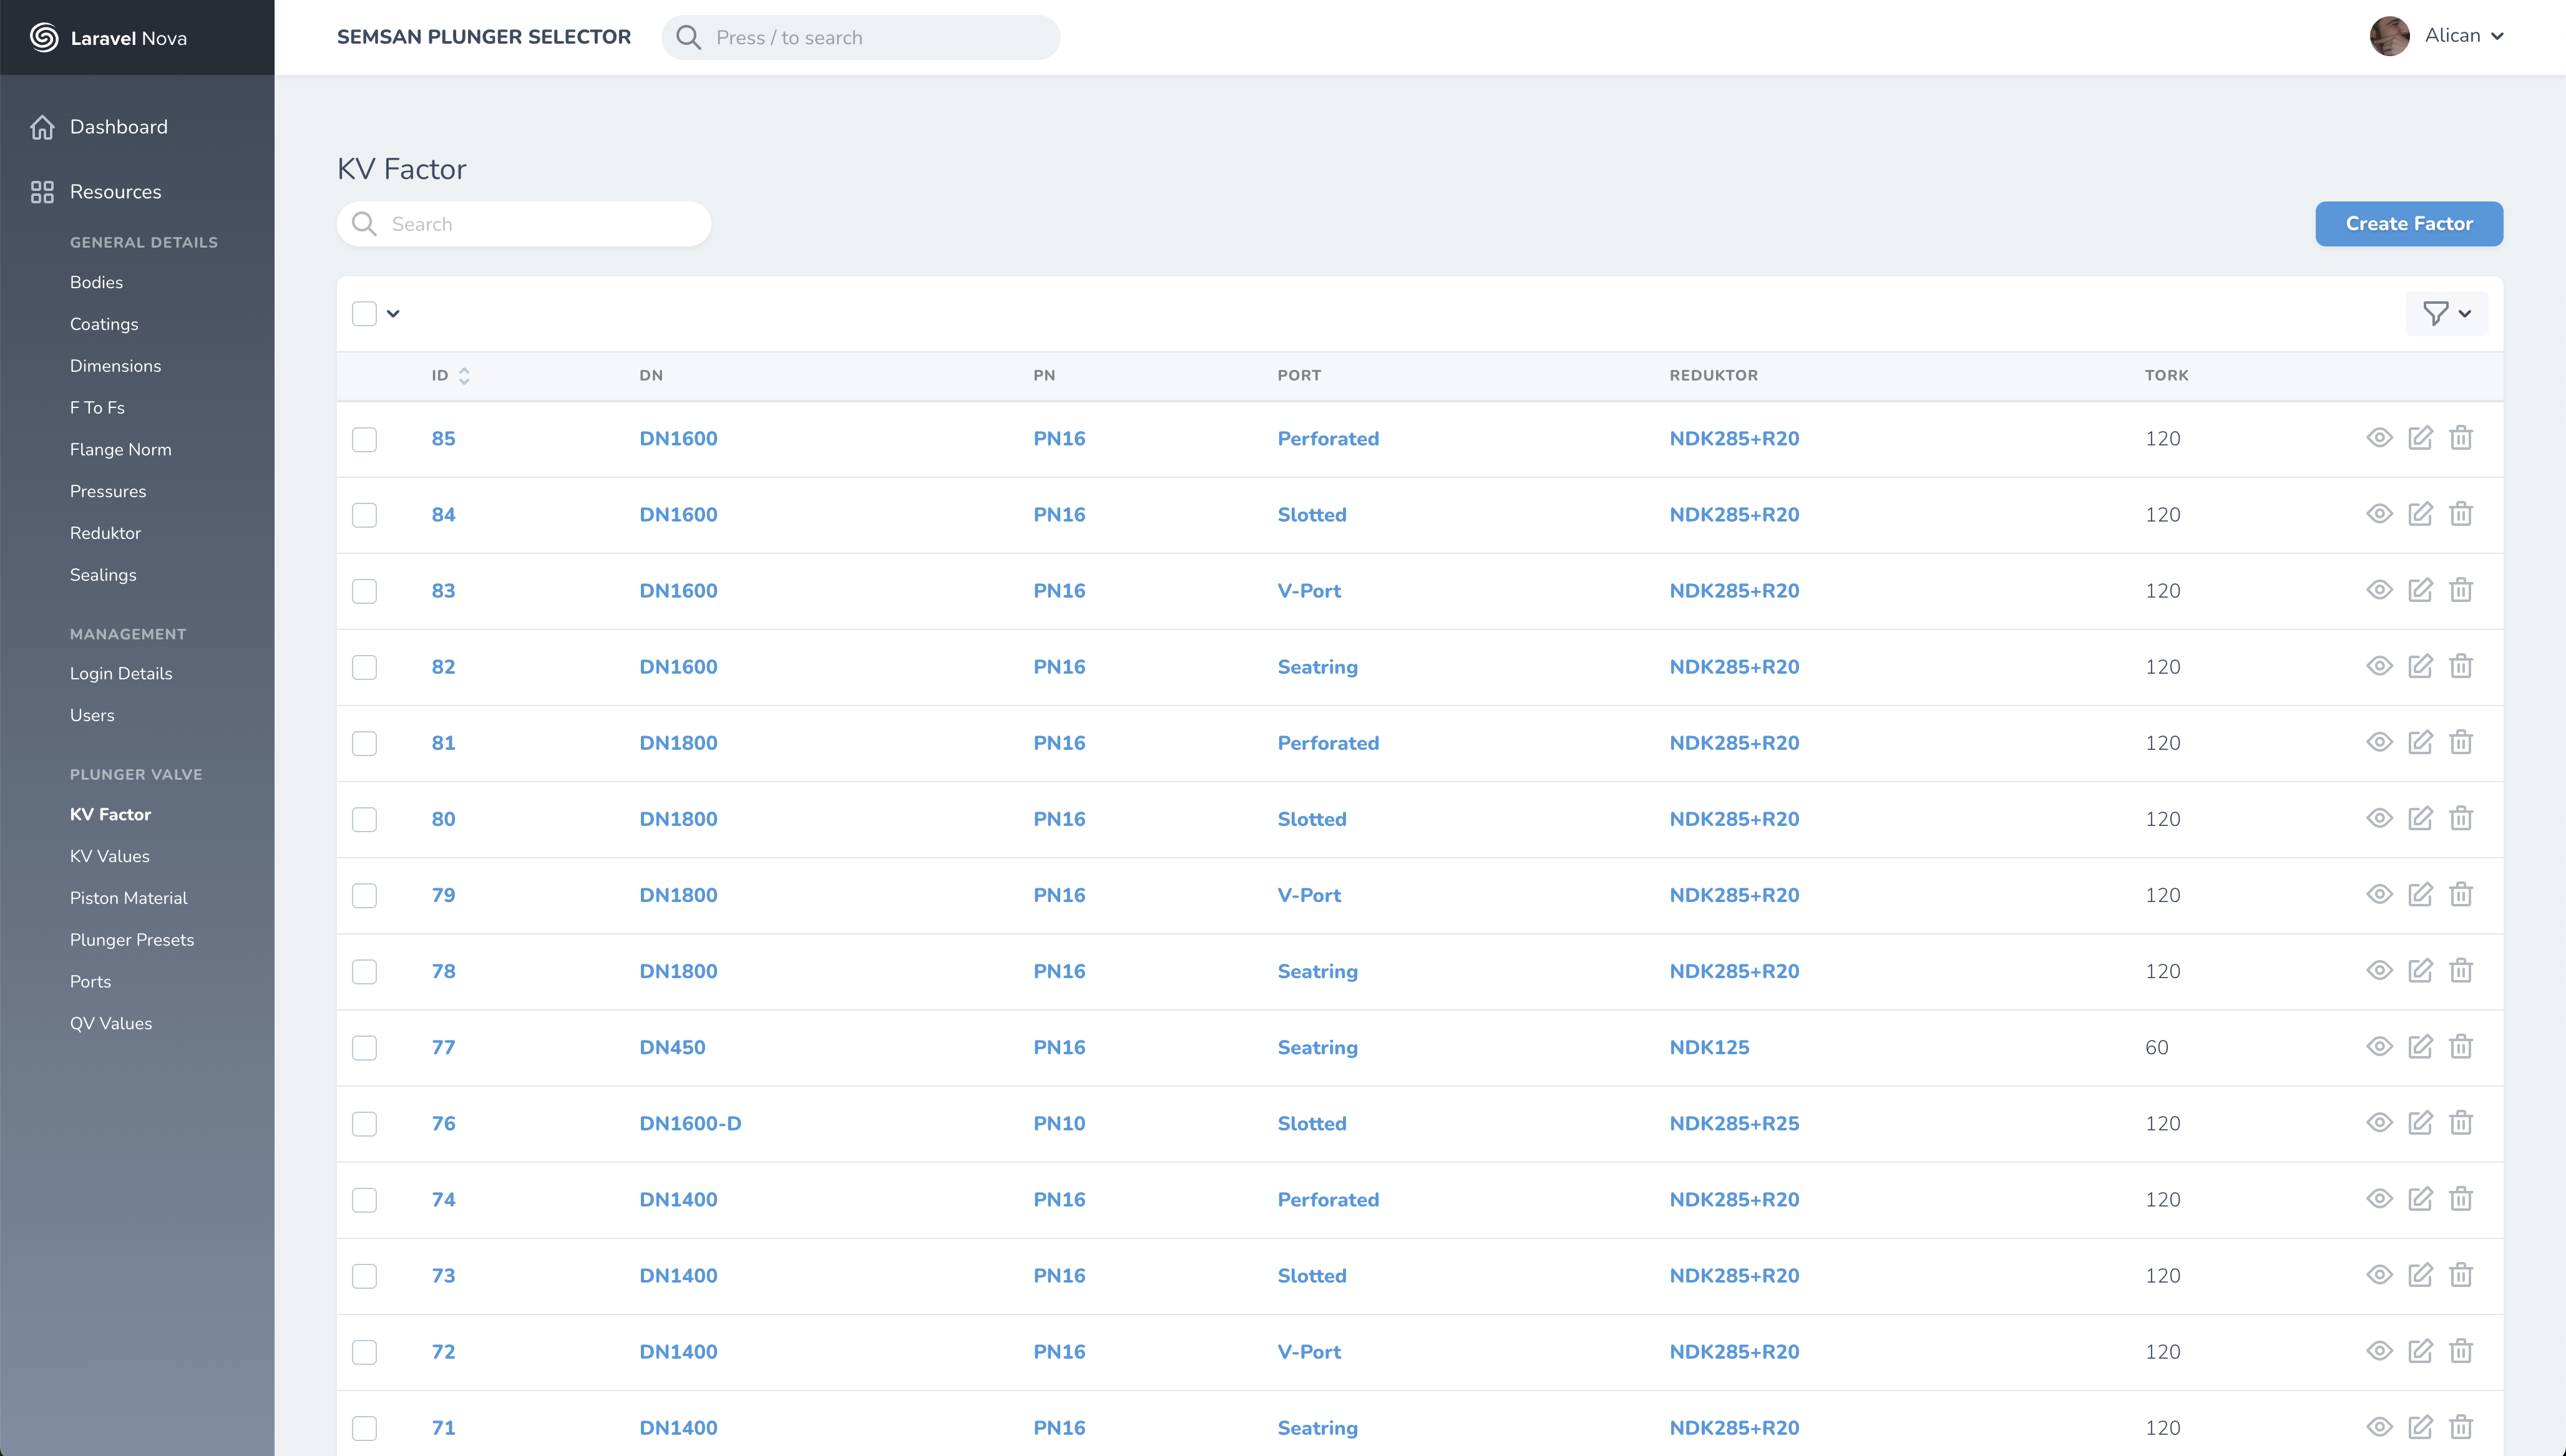Edit row 82 with pencil icon
2566x1456 pixels.
coord(2420,665)
